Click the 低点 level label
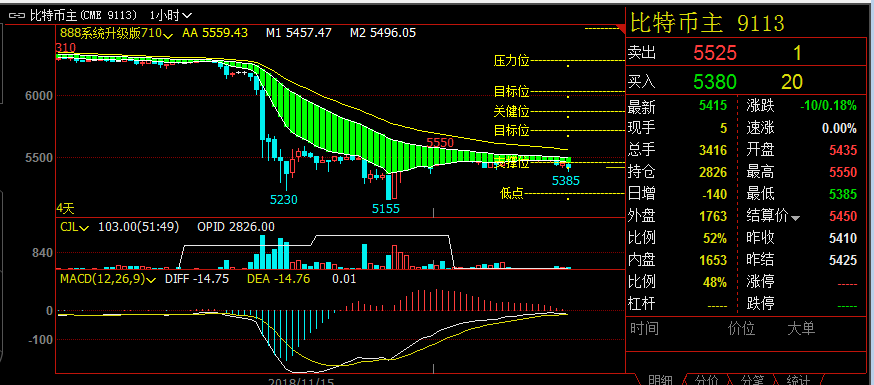The height and width of the screenshot is (385, 874). (512, 193)
